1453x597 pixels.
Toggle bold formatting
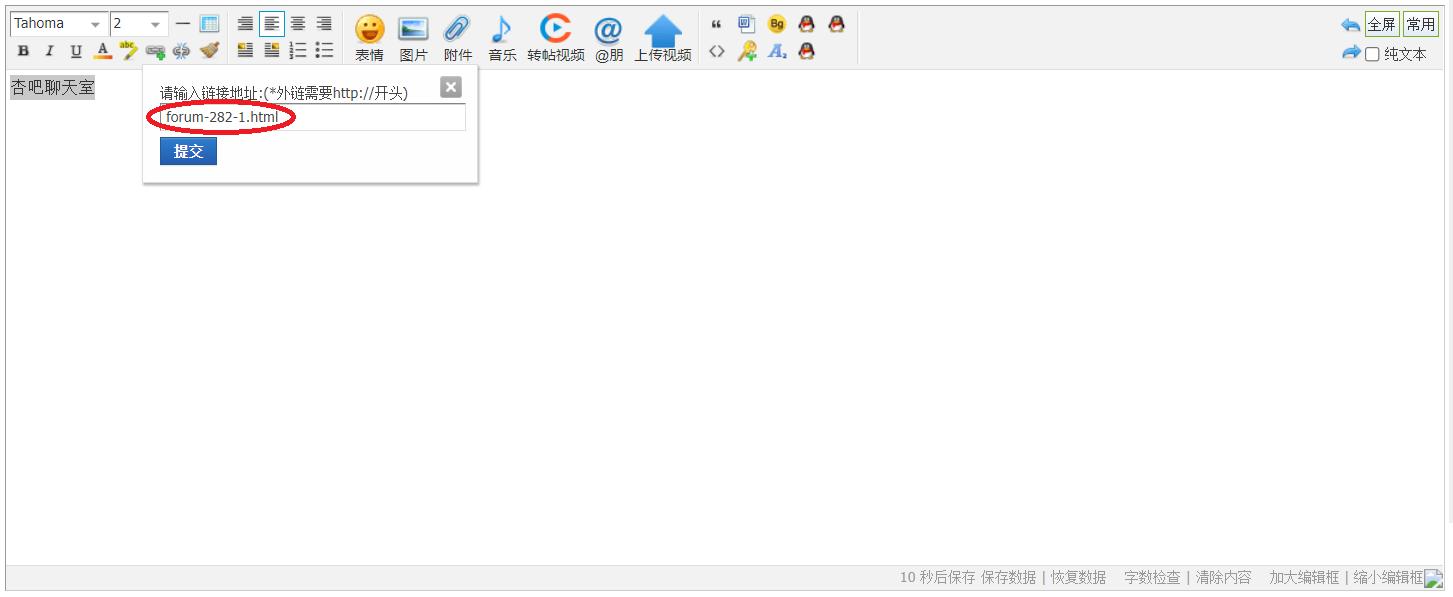[x=23, y=51]
